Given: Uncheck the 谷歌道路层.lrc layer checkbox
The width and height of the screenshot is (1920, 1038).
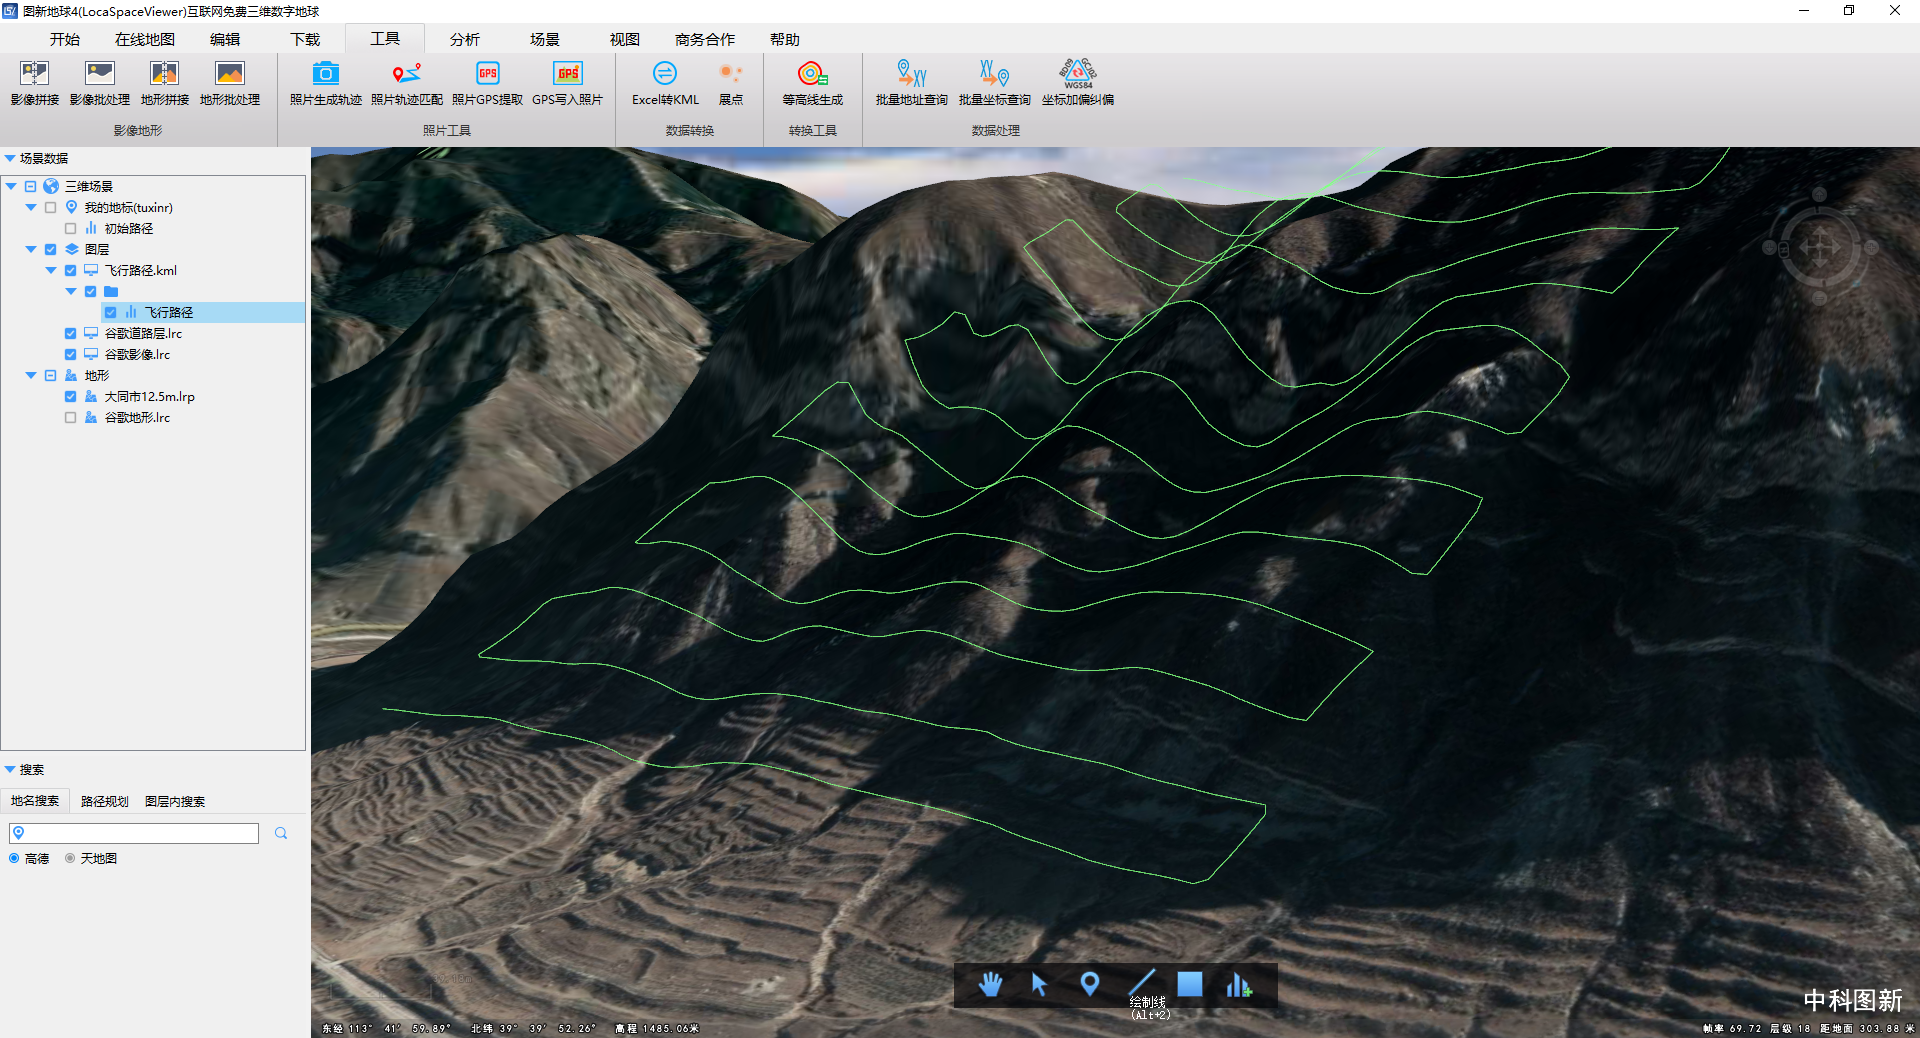Looking at the screenshot, I should (x=70, y=334).
